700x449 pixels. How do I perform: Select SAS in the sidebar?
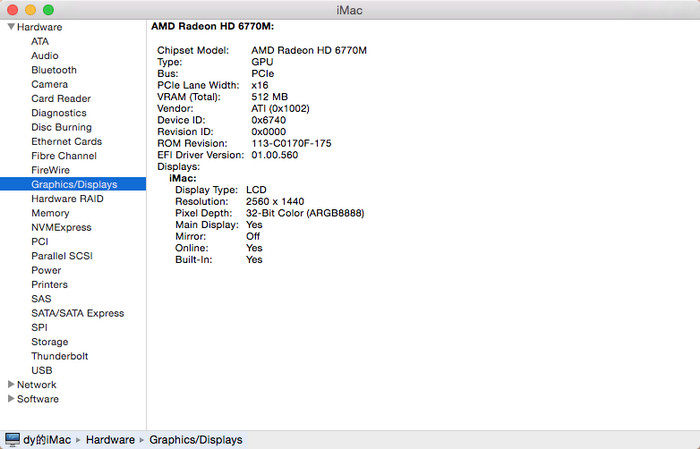[x=41, y=299]
